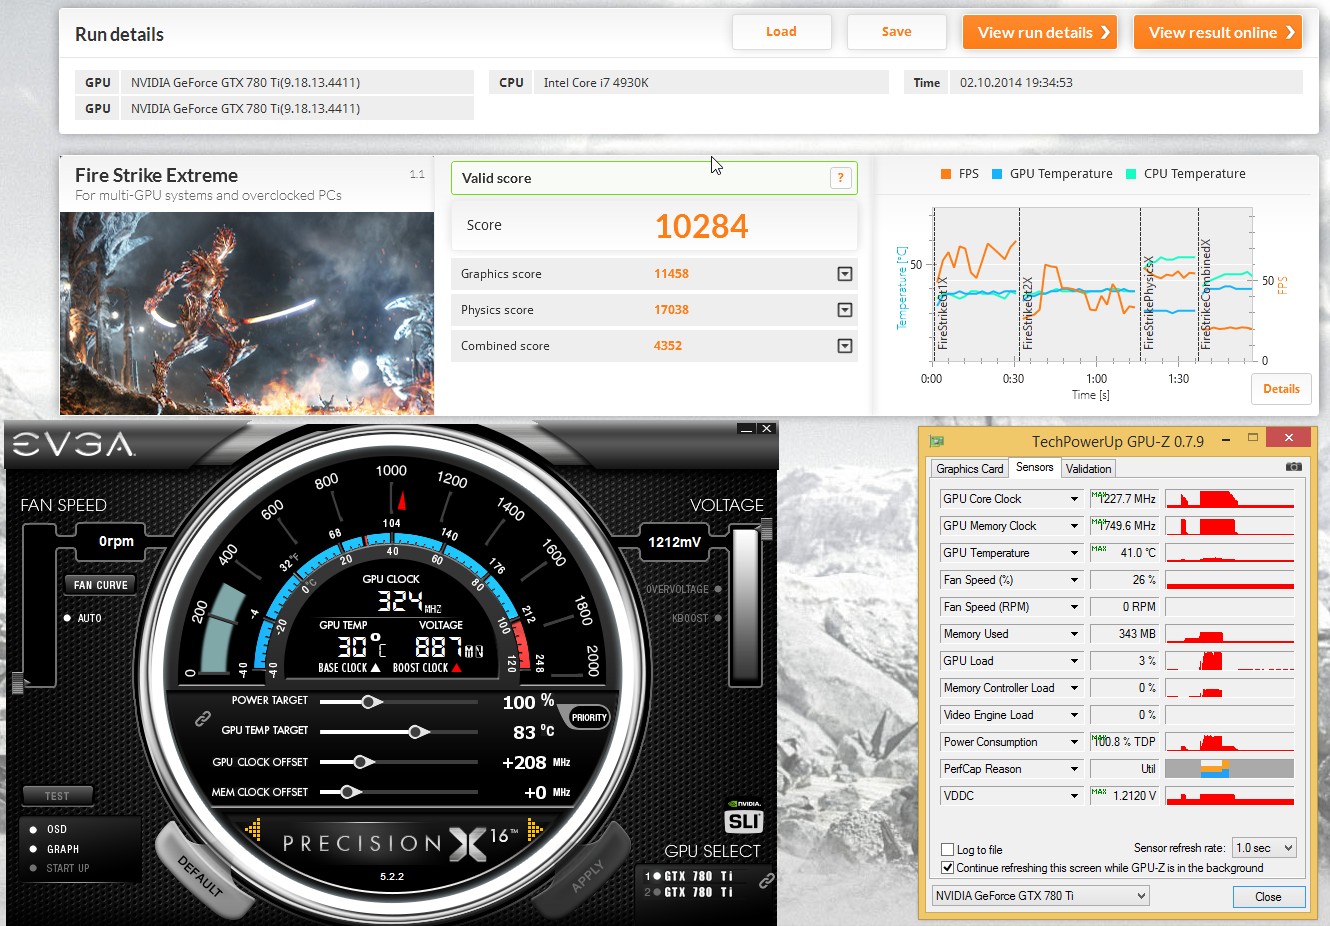Click the left yellow arrows beside Precision X
Screen dimensions: 1330x926
tap(253, 829)
